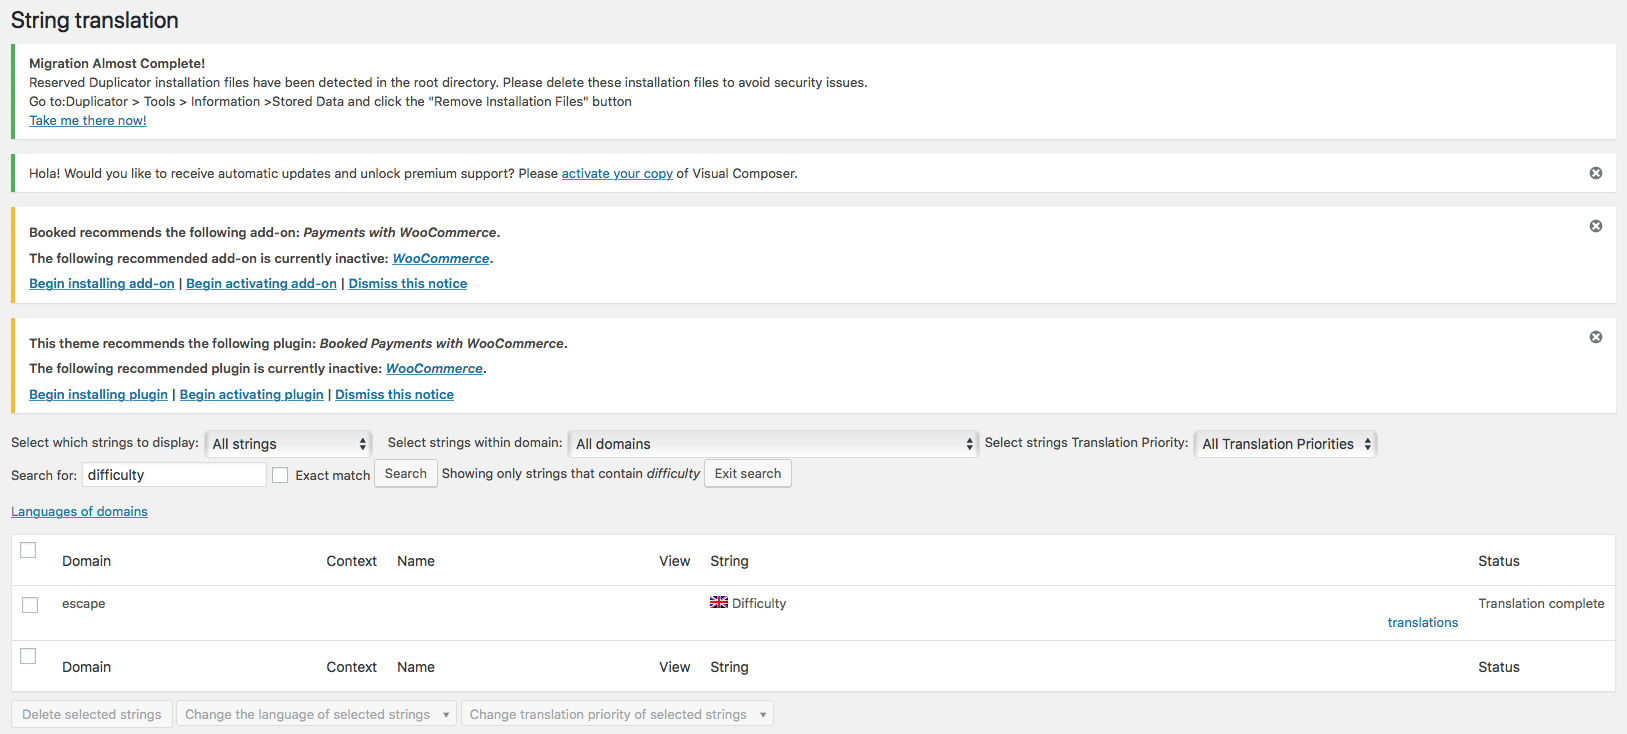Click 'Begin activating plugin' link
The image size is (1627, 734).
[x=252, y=394]
